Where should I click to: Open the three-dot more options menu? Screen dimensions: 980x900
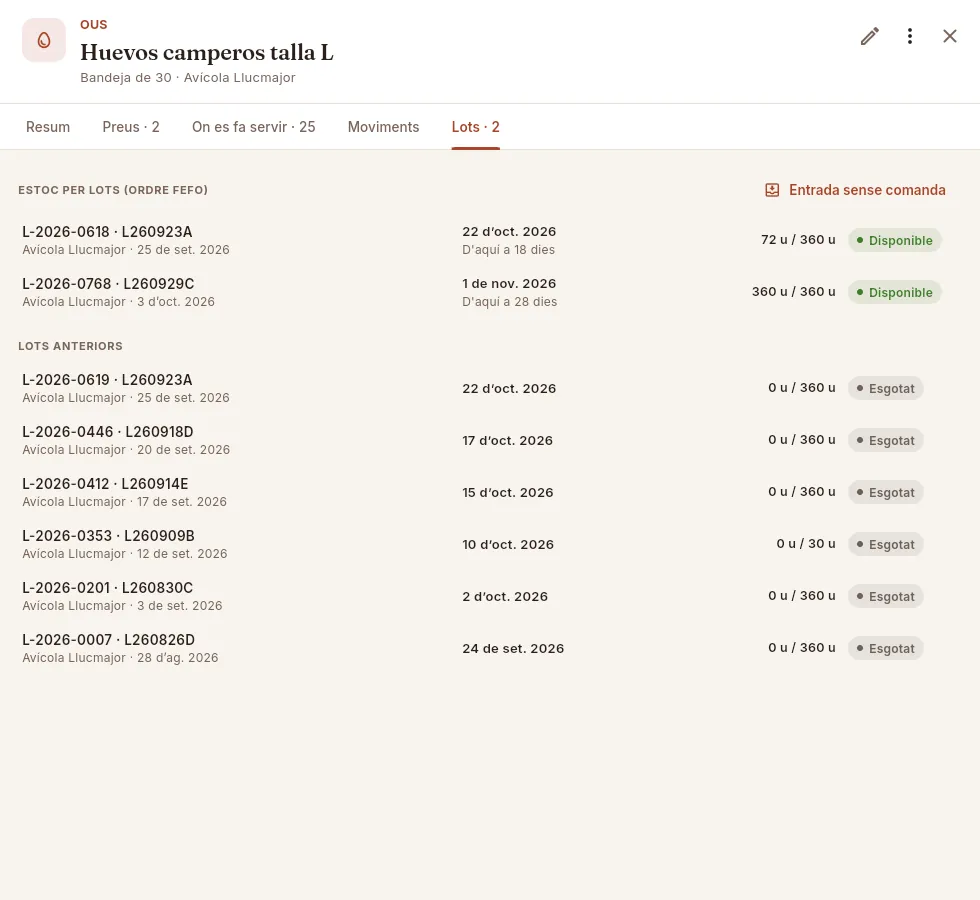[909, 36]
